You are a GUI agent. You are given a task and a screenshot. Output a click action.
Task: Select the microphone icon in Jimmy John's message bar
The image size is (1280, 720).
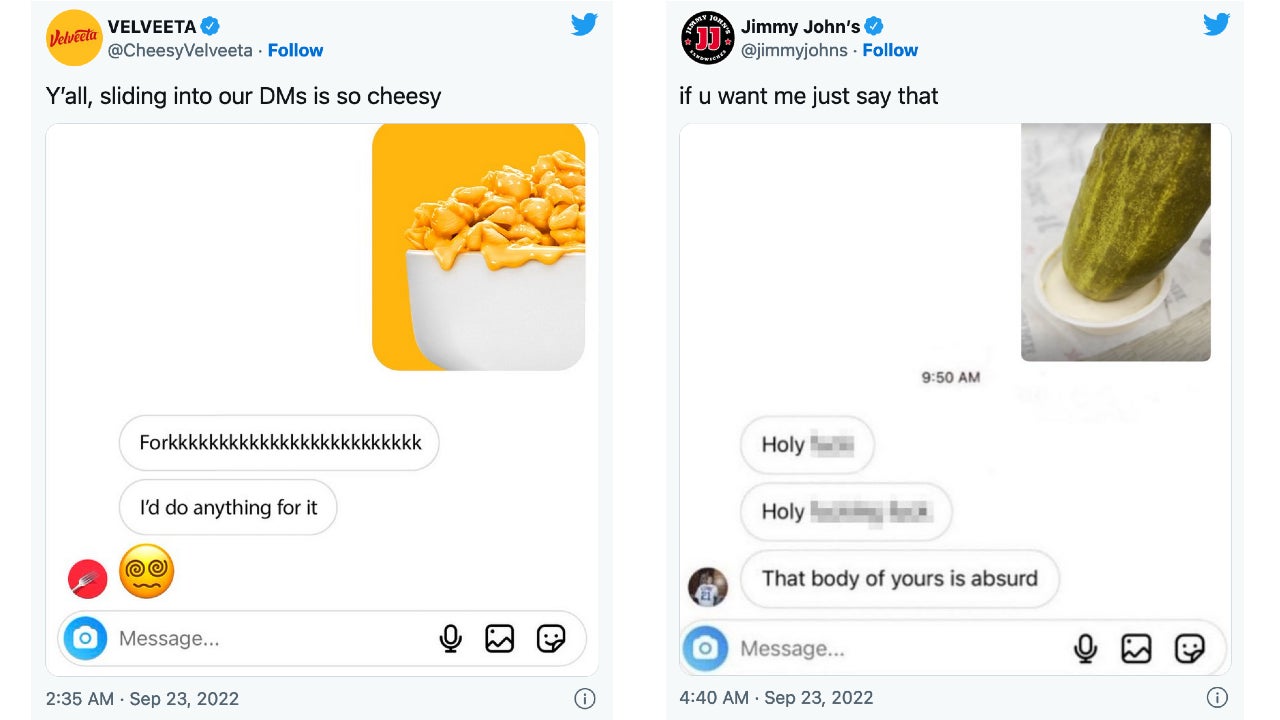pyautogui.click(x=1086, y=648)
